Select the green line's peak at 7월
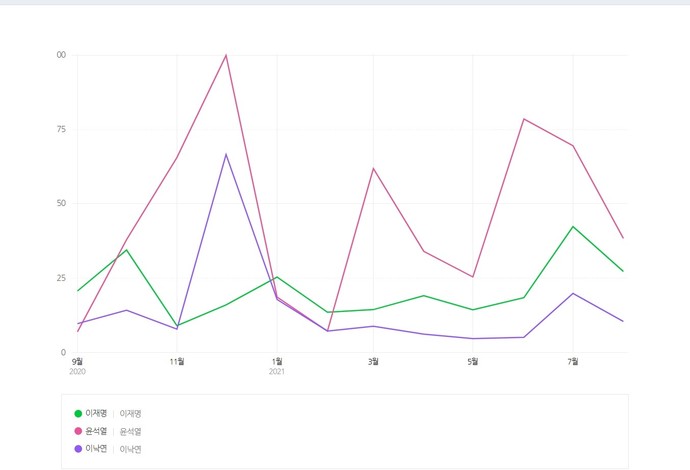690x470 pixels. click(573, 226)
